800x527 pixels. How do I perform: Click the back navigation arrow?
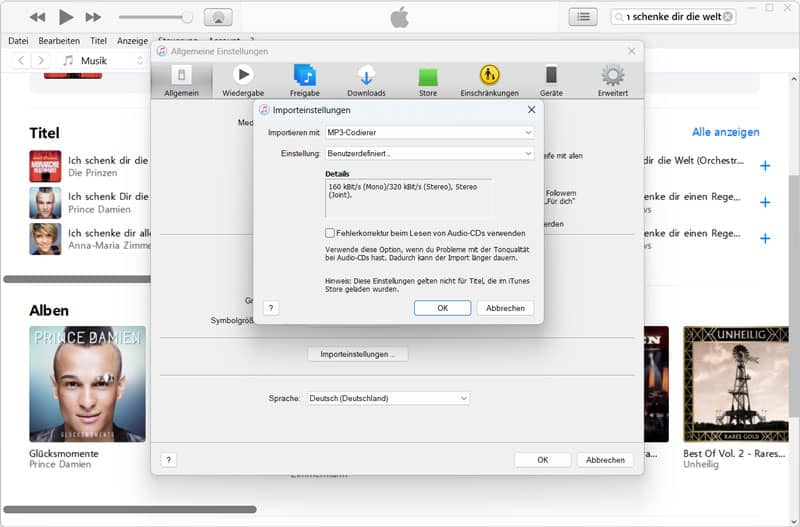[21, 61]
